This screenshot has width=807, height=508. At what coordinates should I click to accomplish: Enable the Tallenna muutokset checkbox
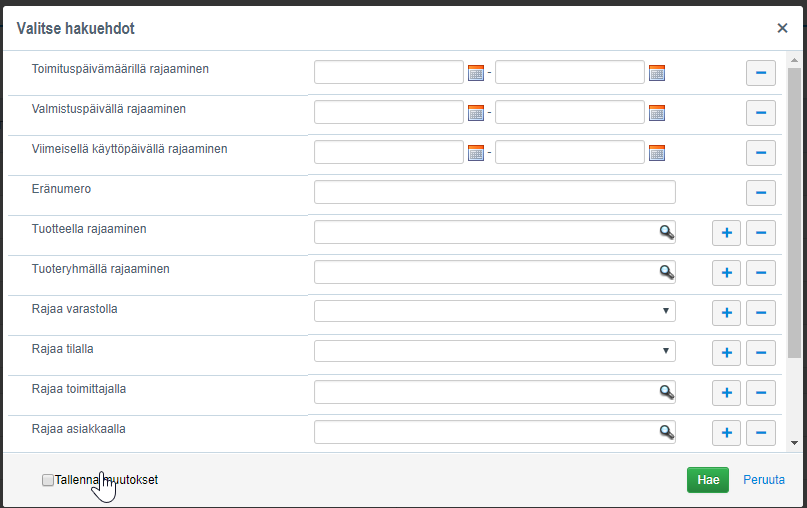(48, 480)
